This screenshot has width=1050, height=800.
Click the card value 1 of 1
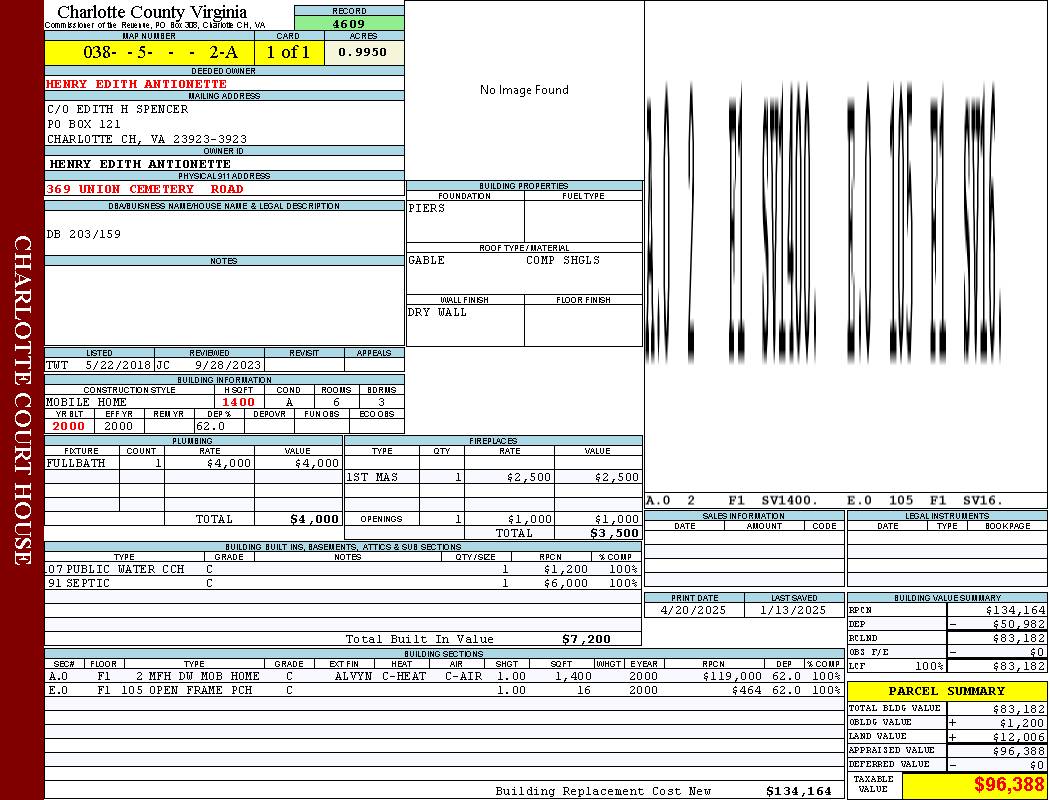289,52
